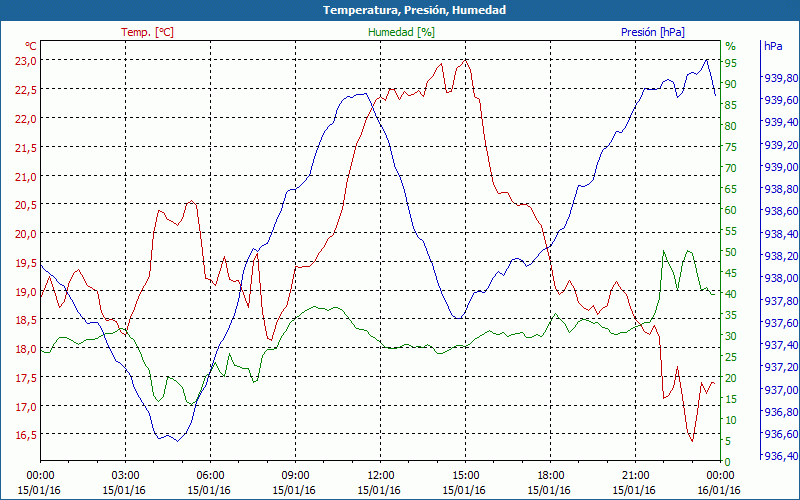
Task: Click the 21,5 temperature axis tick
Action: click(x=26, y=147)
